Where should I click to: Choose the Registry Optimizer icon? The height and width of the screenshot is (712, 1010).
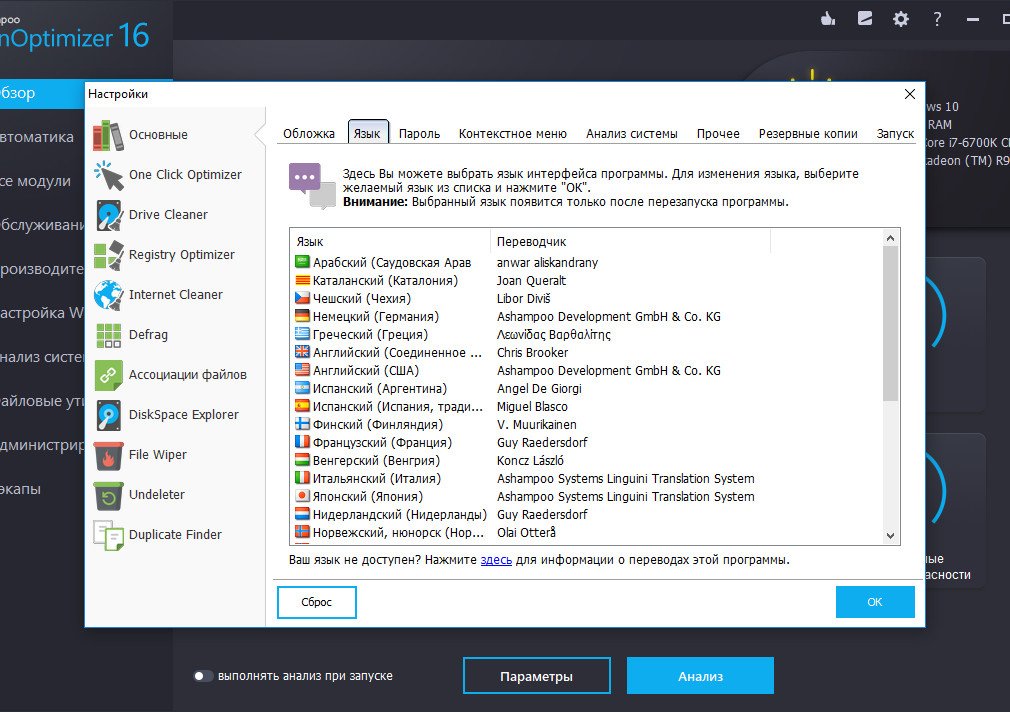(x=108, y=255)
